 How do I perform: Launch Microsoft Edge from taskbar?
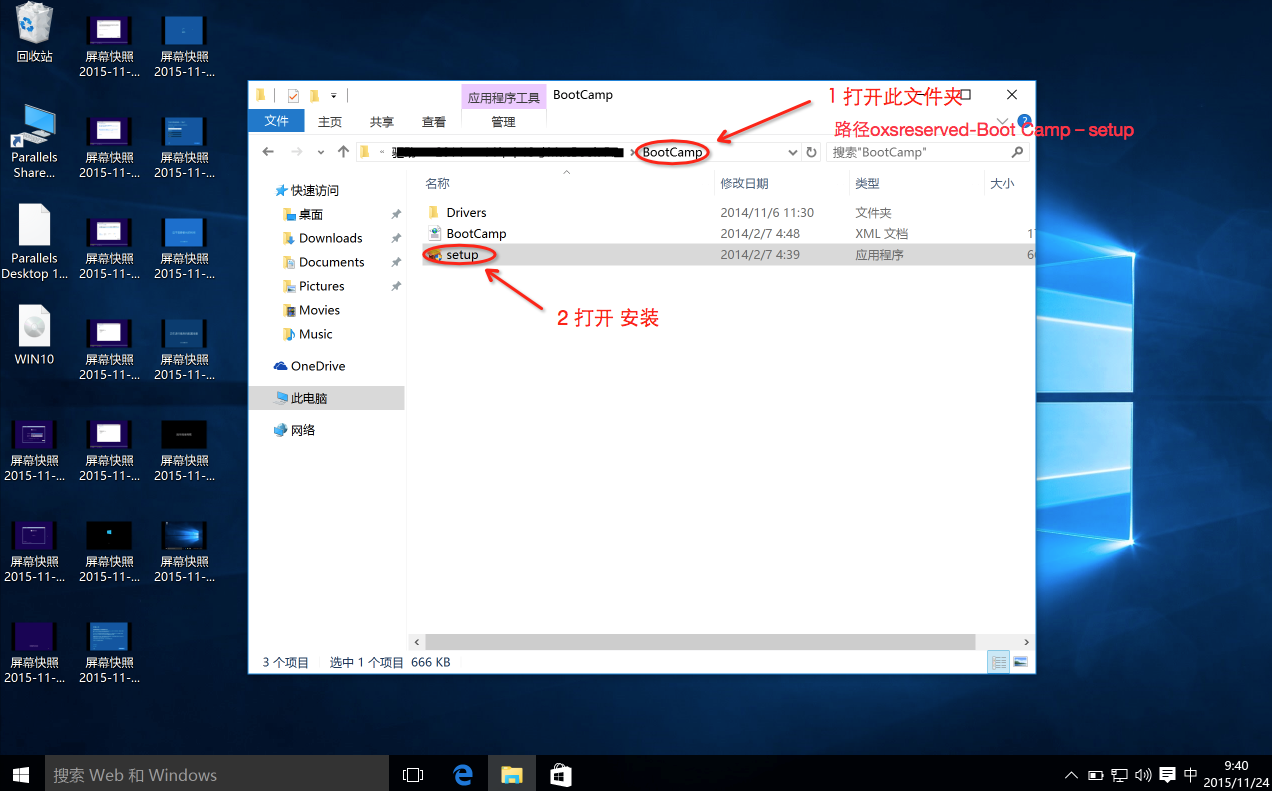pyautogui.click(x=462, y=774)
